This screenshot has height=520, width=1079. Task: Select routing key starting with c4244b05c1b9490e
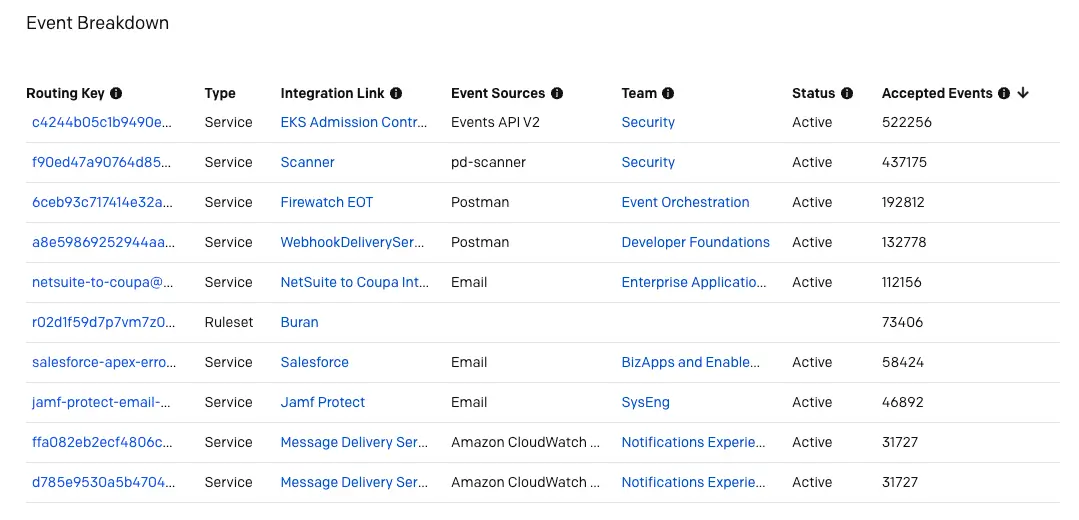click(102, 122)
